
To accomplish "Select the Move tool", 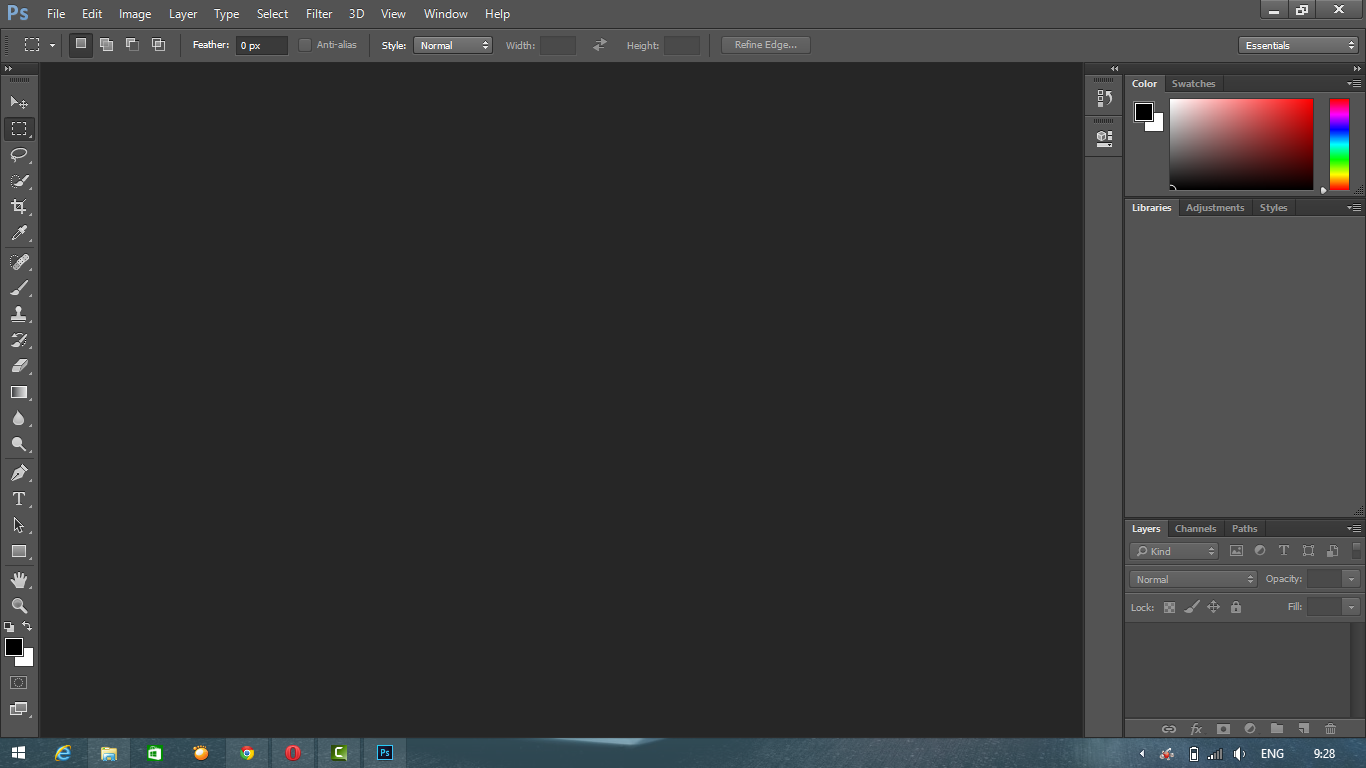I will [19, 103].
